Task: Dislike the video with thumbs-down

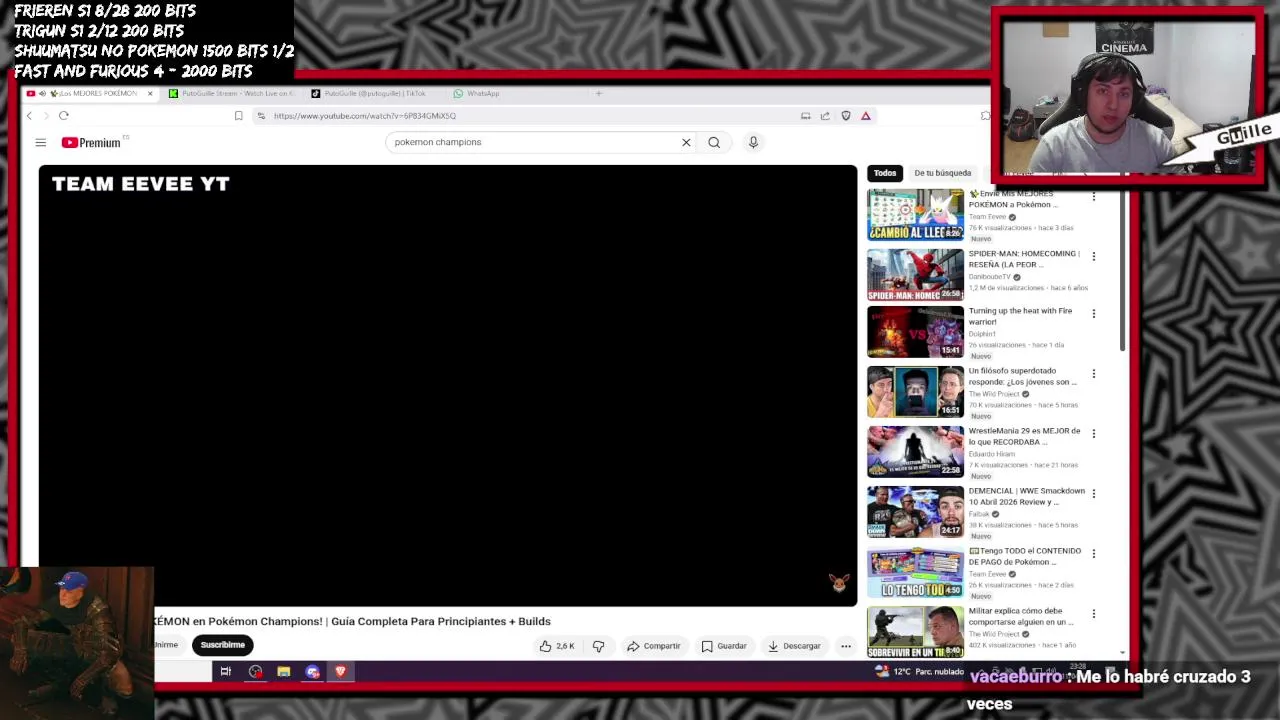Action: click(598, 646)
